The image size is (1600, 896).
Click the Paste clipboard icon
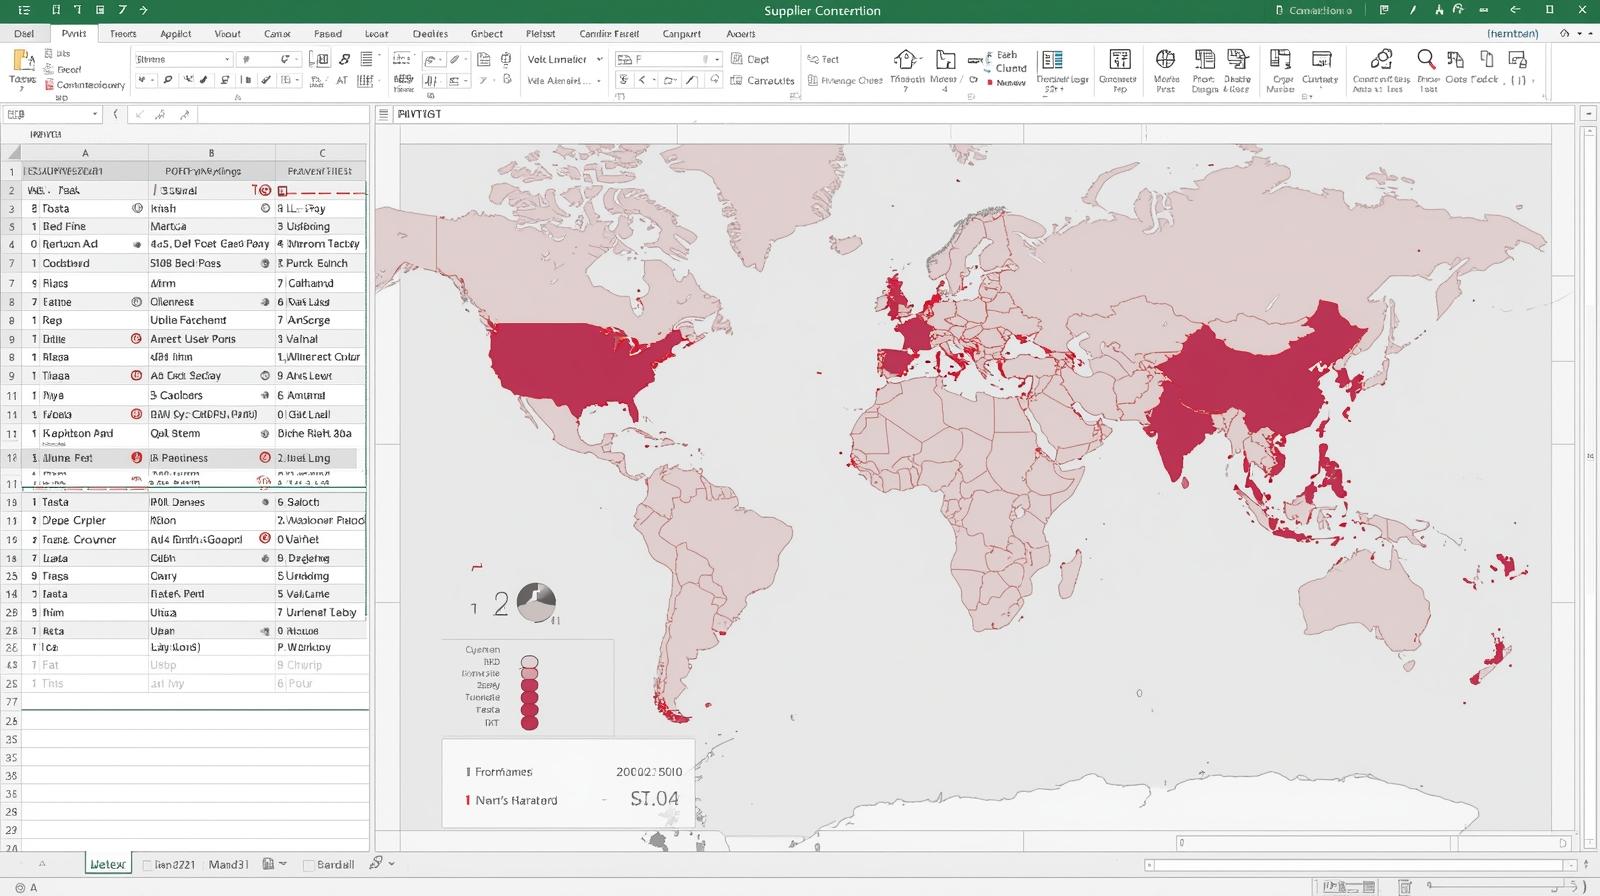[x=22, y=62]
